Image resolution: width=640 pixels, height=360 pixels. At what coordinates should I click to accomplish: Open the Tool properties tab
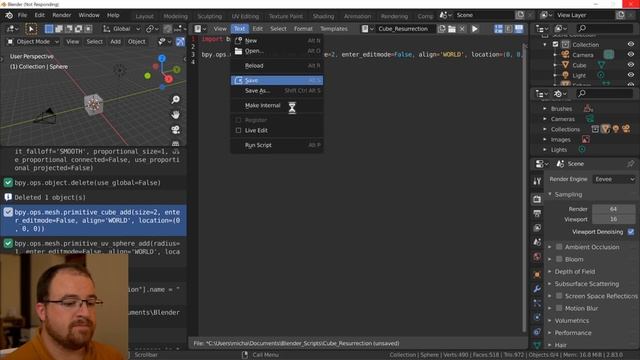click(x=537, y=181)
